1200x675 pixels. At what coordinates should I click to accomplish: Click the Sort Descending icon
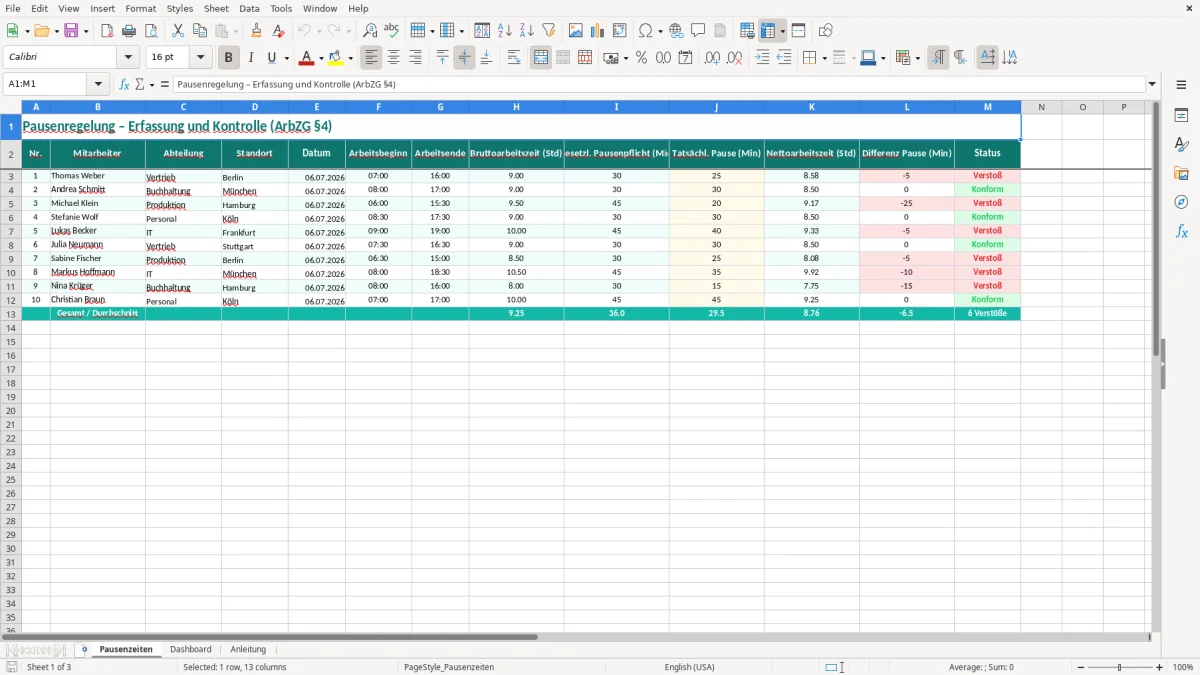pos(527,31)
